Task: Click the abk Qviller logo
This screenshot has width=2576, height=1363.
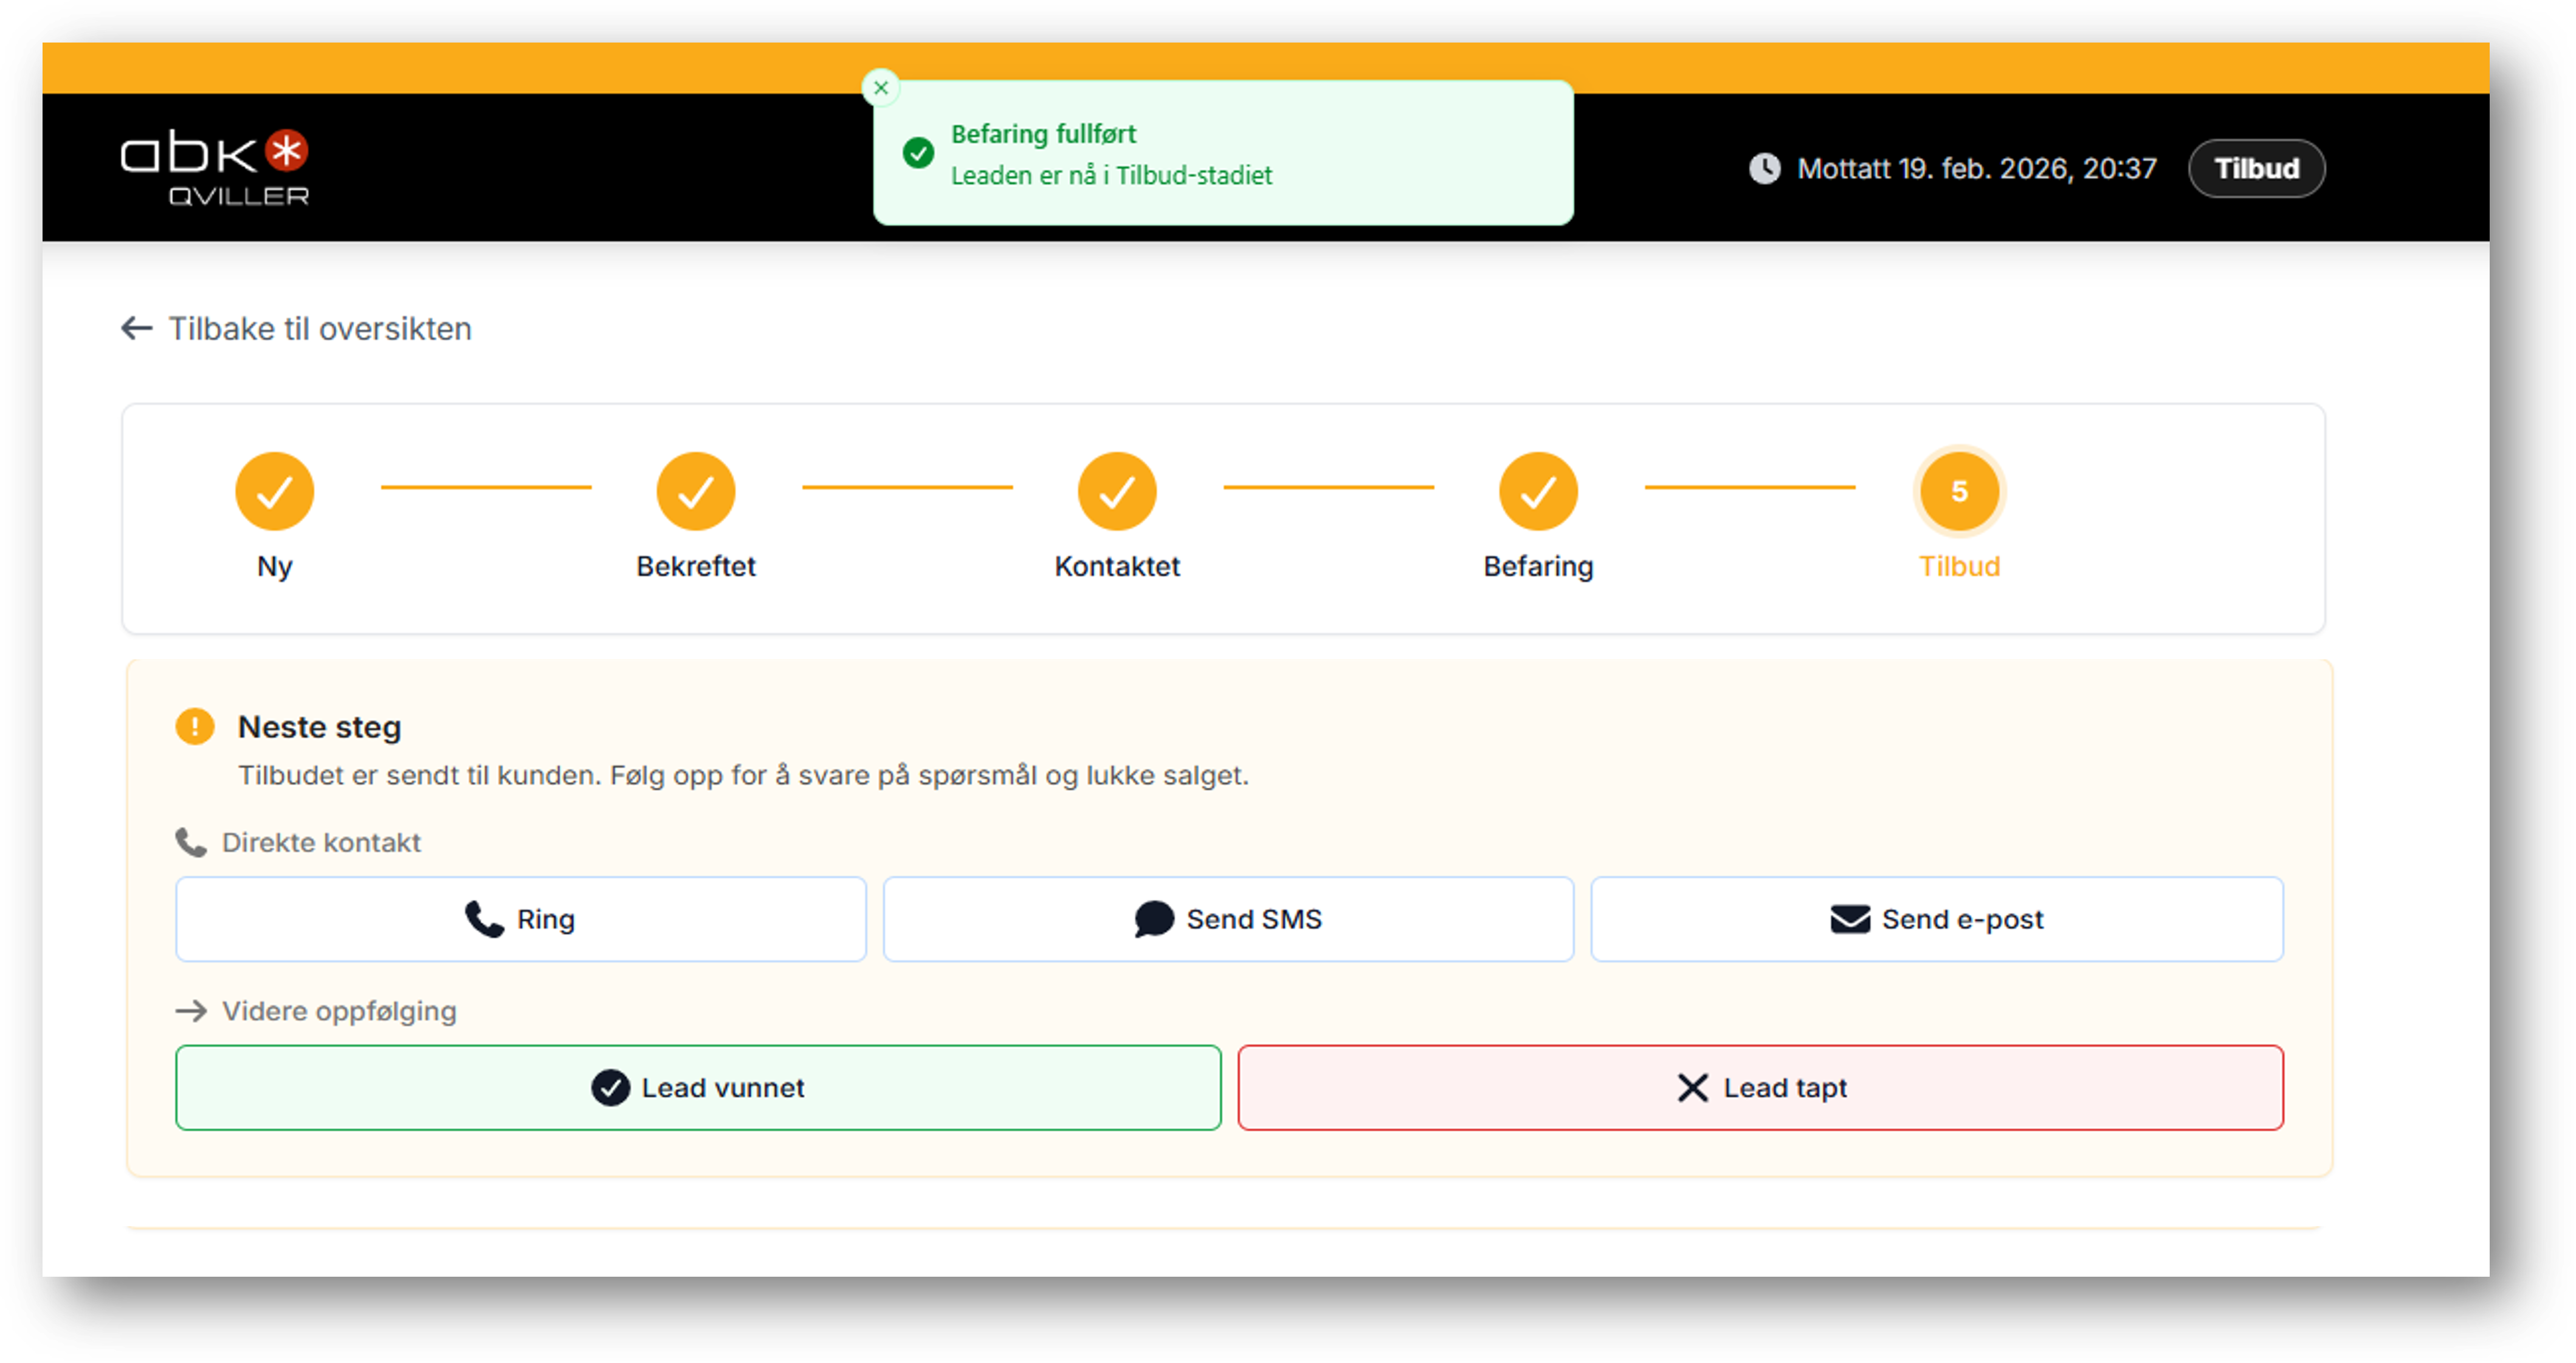Action: 215,167
